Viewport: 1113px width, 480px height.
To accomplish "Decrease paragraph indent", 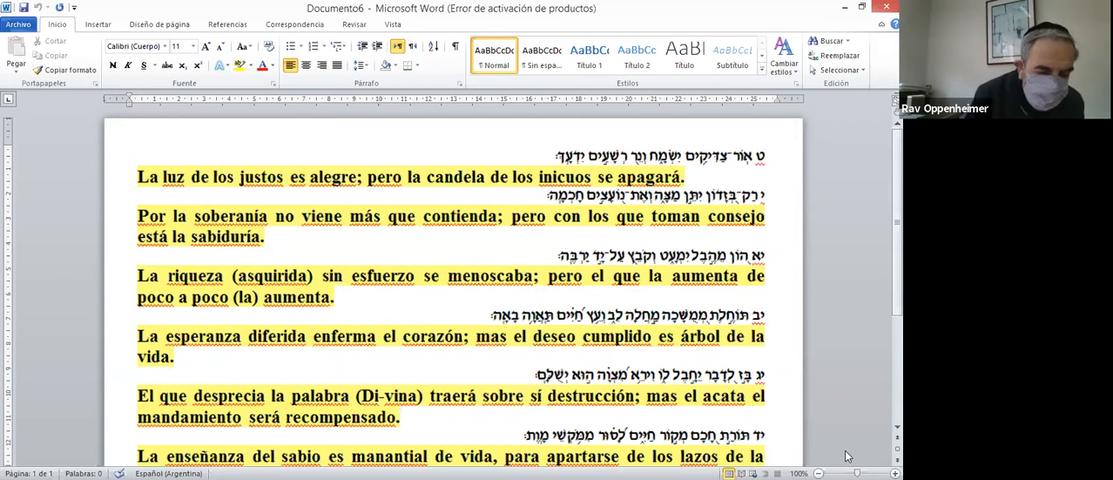I will point(362,46).
